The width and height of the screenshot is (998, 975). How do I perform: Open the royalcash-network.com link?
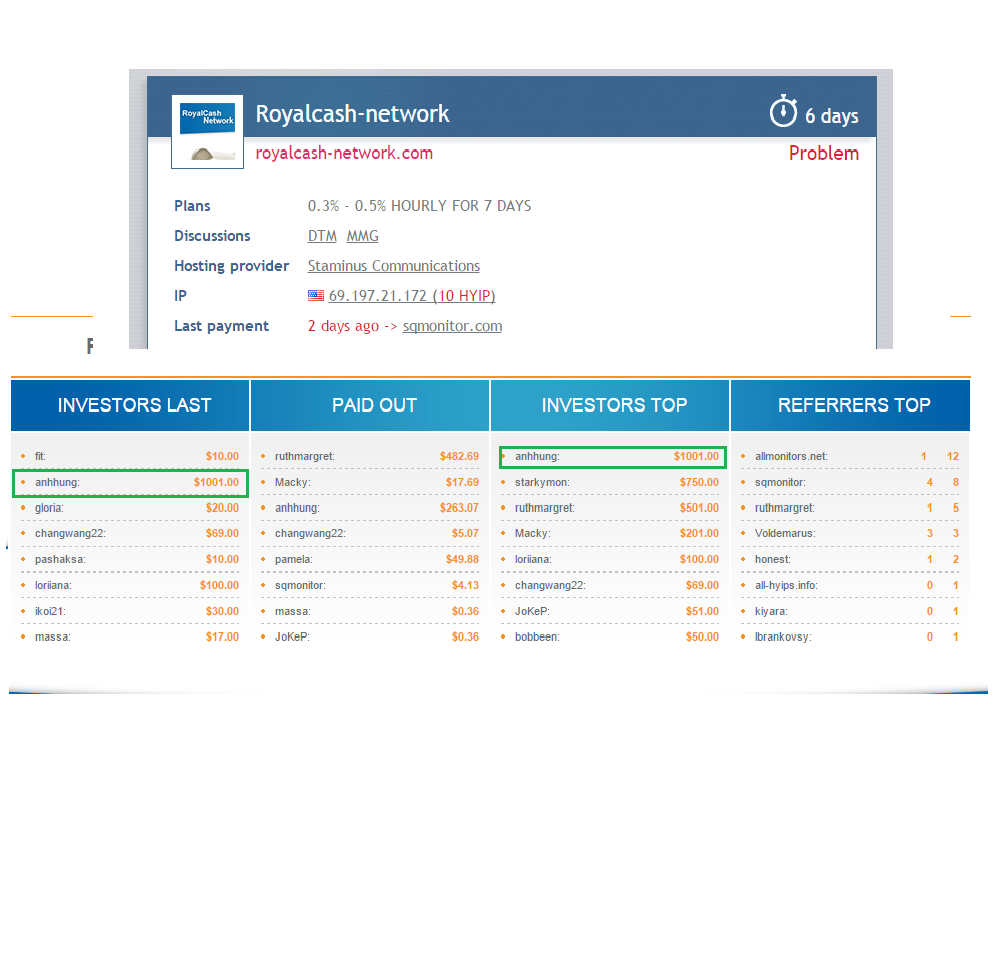point(344,153)
